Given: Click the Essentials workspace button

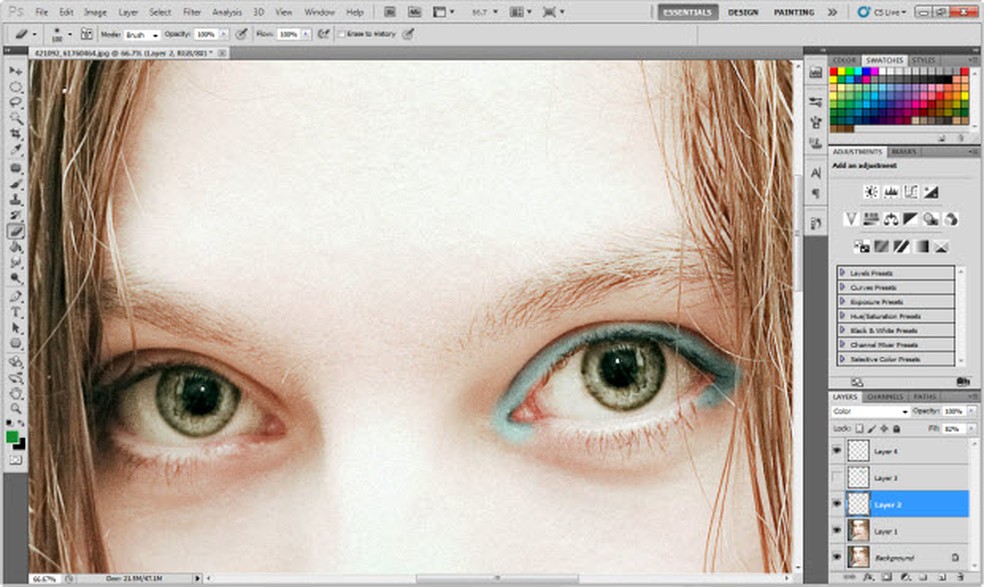Looking at the screenshot, I should (x=687, y=12).
